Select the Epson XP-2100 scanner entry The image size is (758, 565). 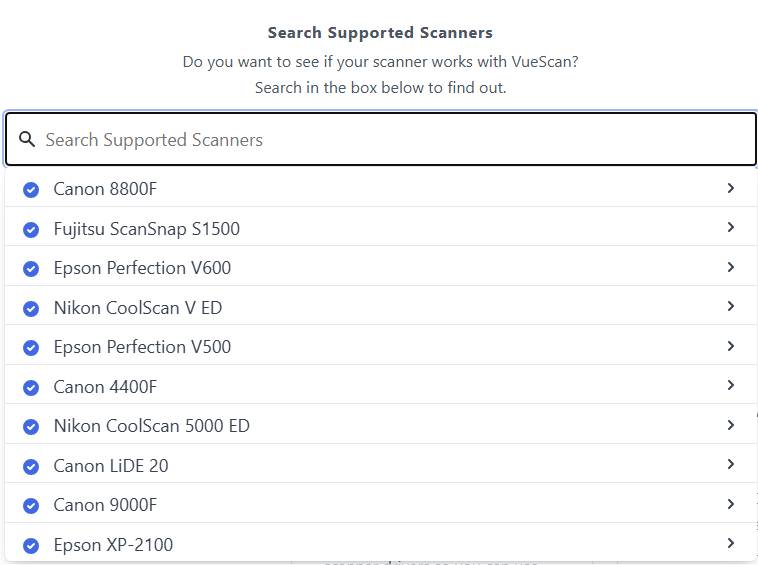coord(113,545)
